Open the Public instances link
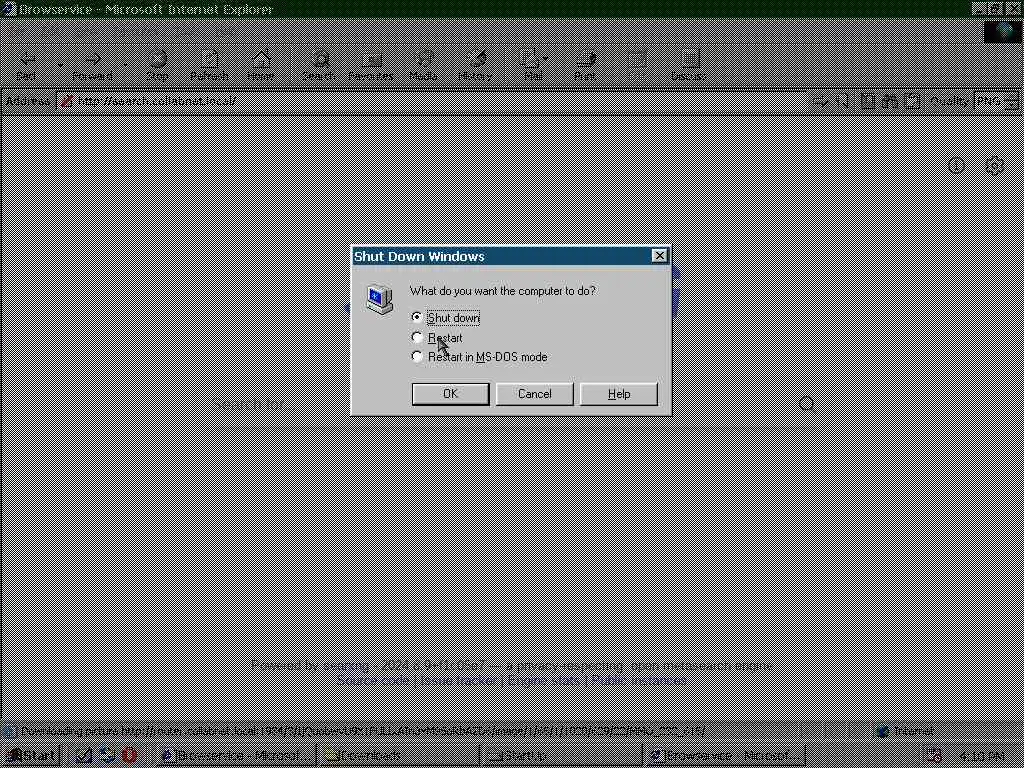This screenshot has height=768, width=1024. point(639,680)
